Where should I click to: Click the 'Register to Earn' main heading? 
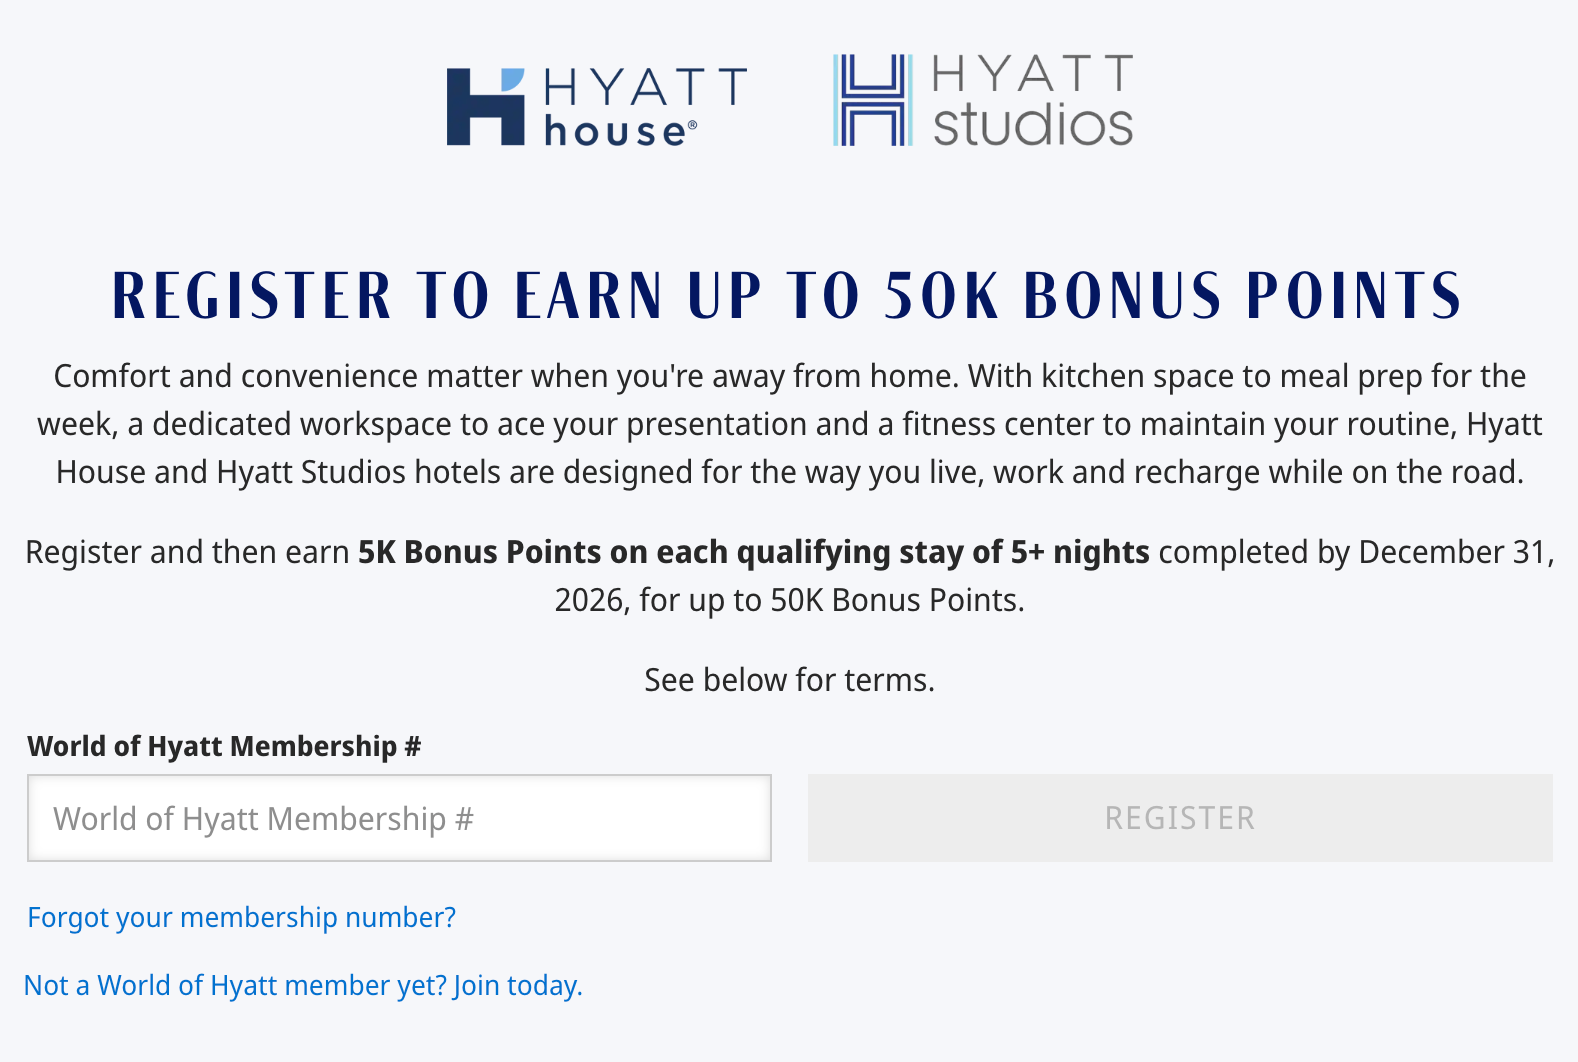tap(787, 296)
